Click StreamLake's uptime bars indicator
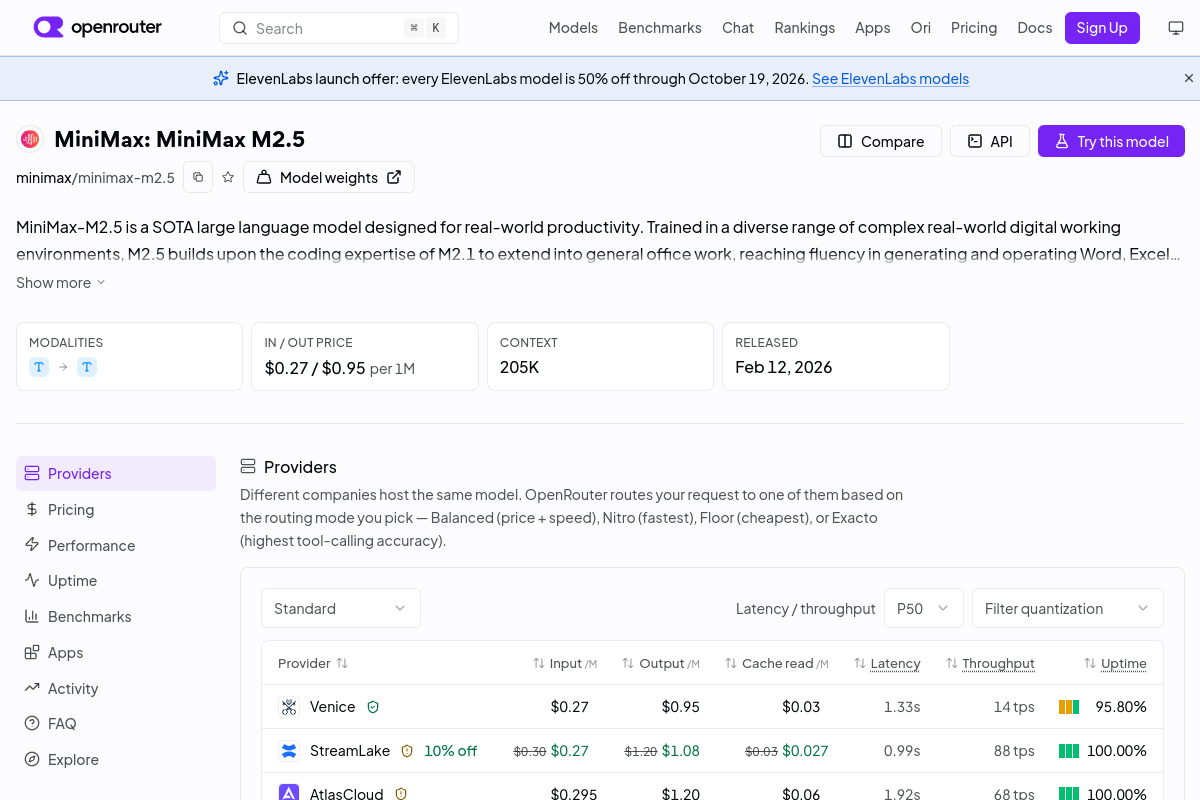1200x800 pixels. click(x=1069, y=751)
